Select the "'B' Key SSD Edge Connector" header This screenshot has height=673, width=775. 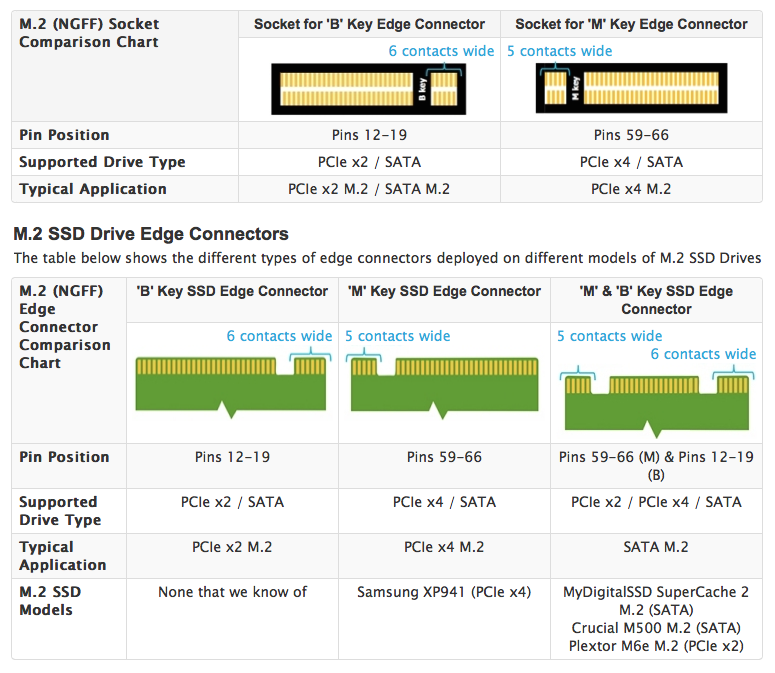click(x=232, y=291)
